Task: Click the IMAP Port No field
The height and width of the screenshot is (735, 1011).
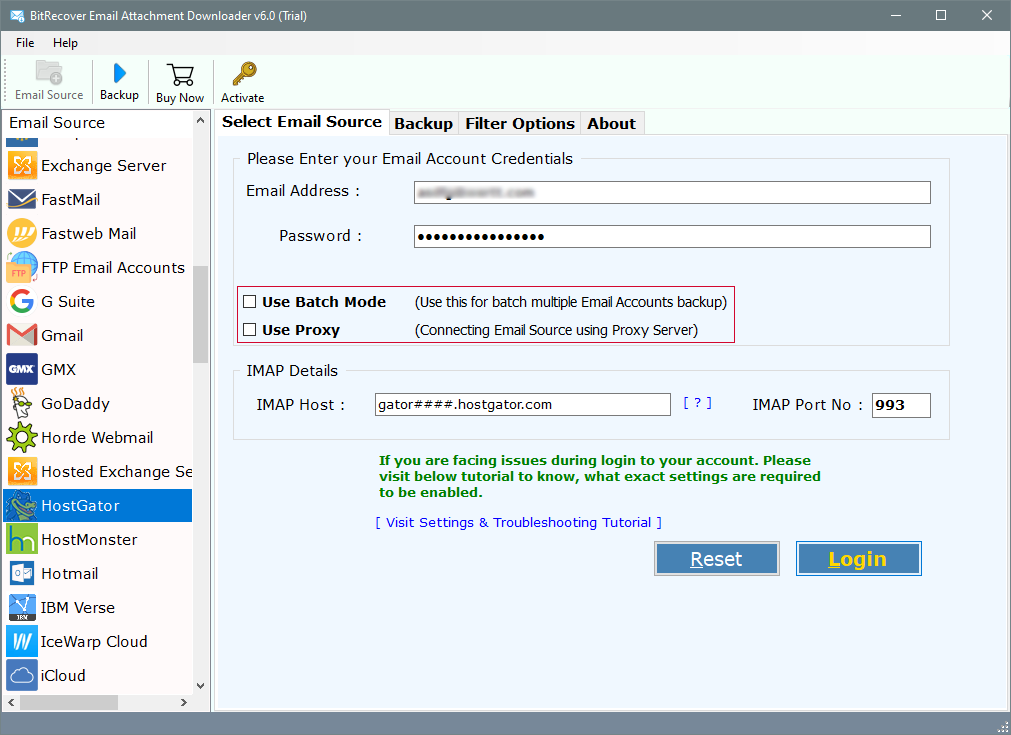Action: pos(901,405)
